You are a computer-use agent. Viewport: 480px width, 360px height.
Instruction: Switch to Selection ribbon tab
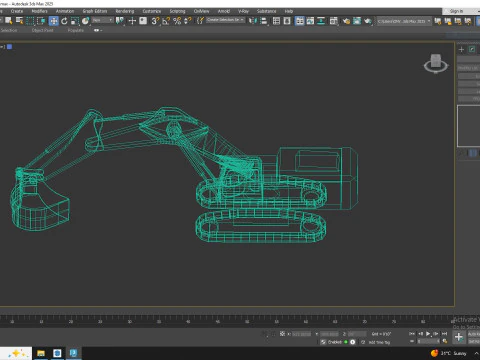[x=9, y=30]
